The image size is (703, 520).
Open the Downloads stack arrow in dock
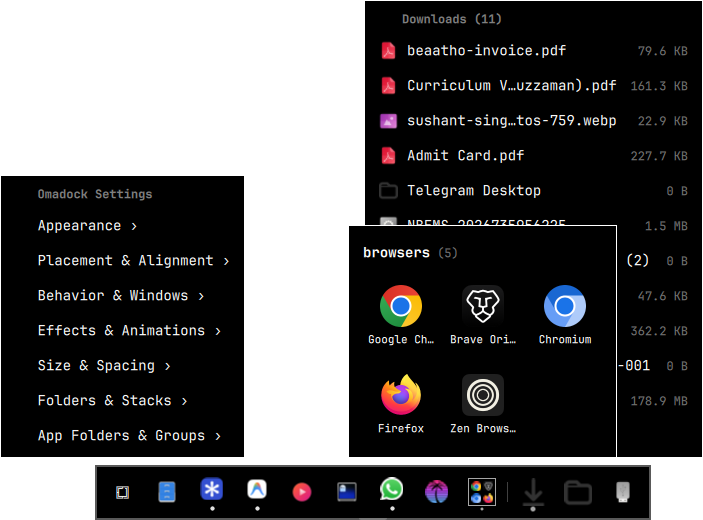coord(533,492)
